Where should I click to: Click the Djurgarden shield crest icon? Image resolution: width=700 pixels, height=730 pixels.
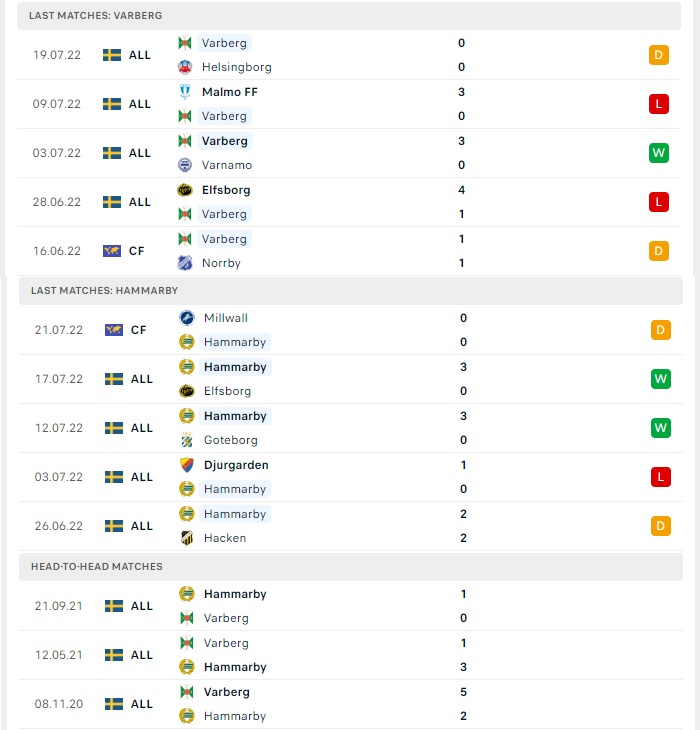(x=187, y=465)
